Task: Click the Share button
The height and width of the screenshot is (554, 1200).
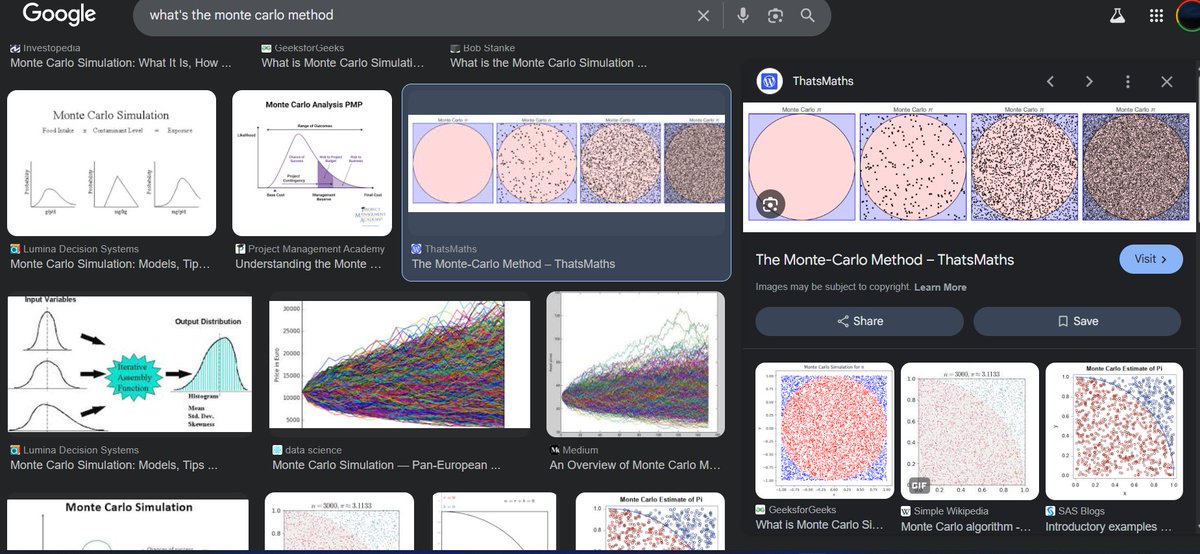Action: coord(859,321)
